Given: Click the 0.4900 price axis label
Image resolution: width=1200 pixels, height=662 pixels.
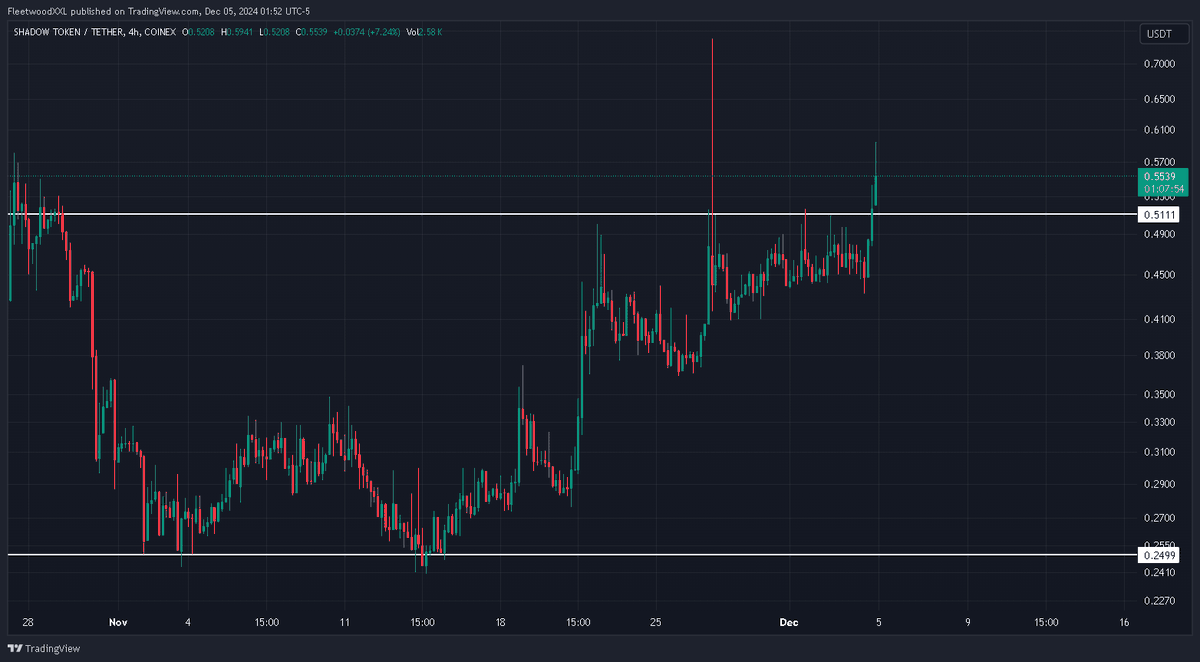Looking at the screenshot, I should point(1160,234).
